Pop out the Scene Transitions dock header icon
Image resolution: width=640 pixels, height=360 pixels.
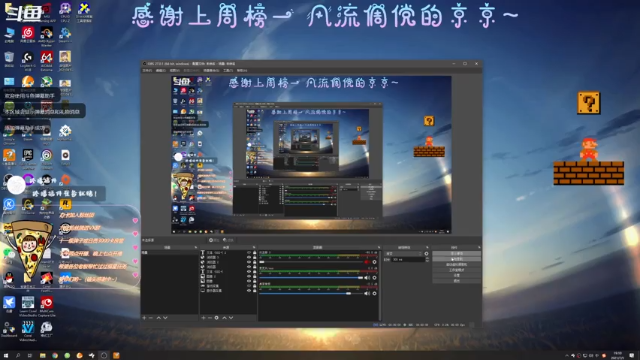427,247
